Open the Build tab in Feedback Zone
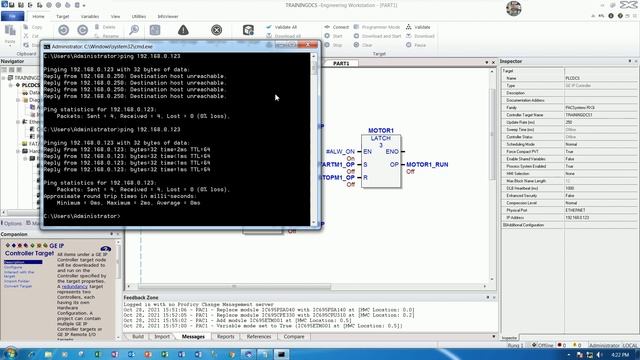The image size is (640, 360). pos(138,337)
